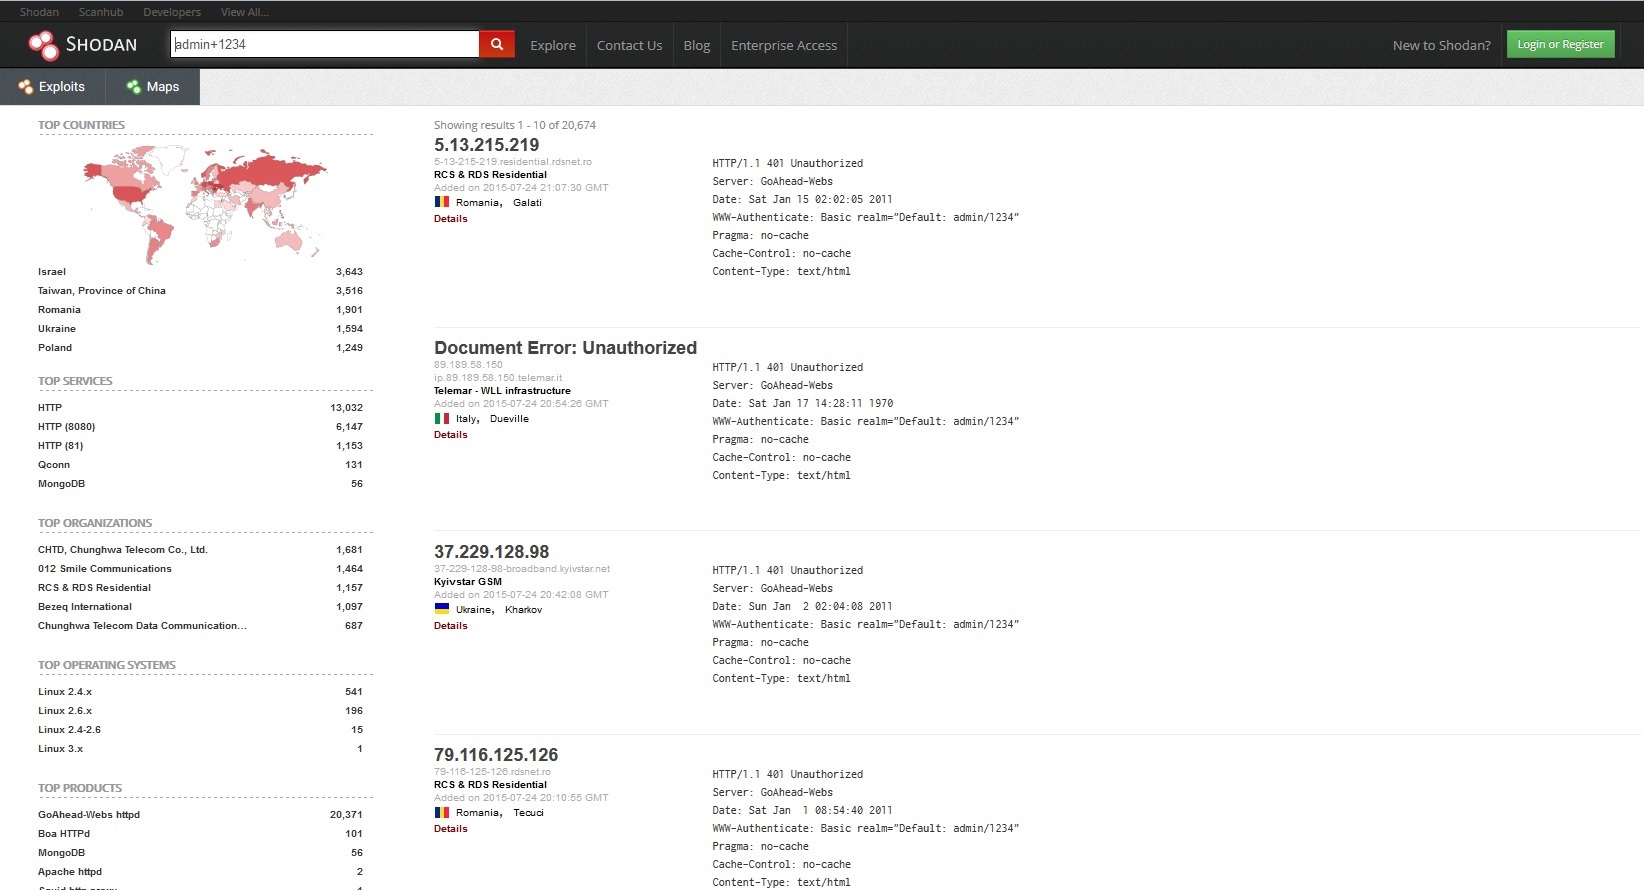Click the Italy flag beside Dueville
Screen dimensions: 1644x890
point(441,419)
